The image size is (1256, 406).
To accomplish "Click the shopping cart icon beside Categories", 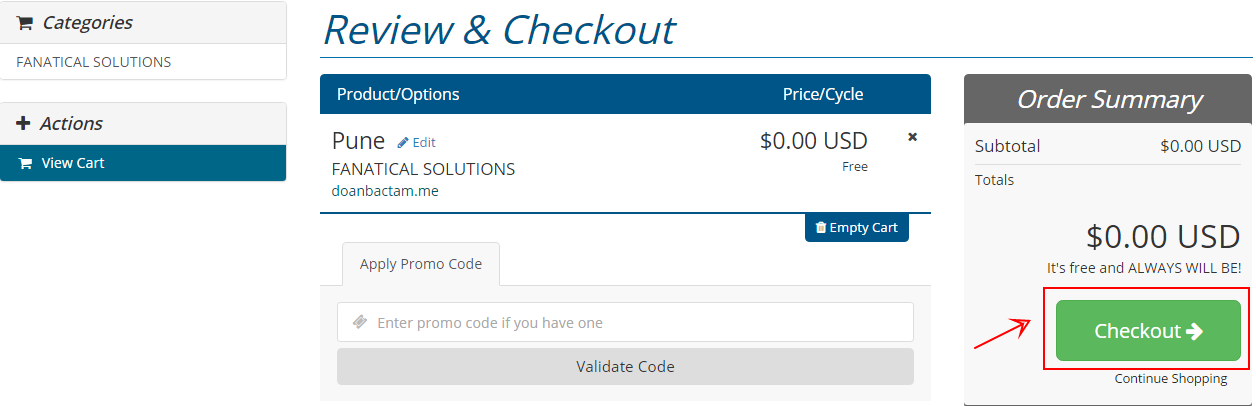I will click(25, 23).
